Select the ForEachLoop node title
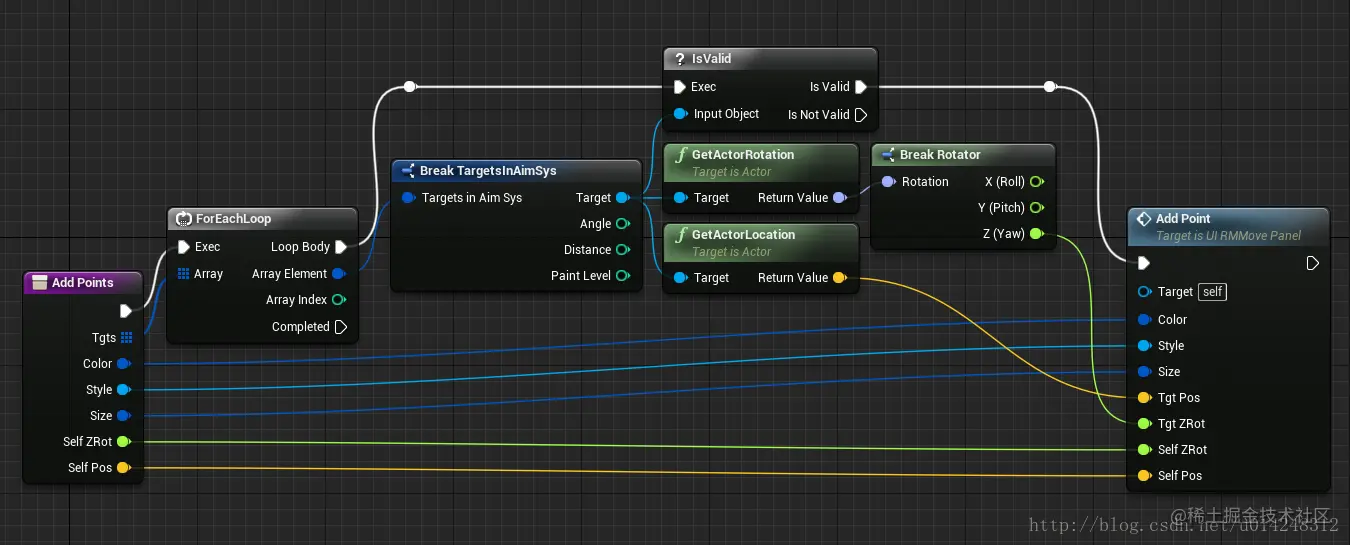The image size is (1350, 545). (x=233, y=219)
